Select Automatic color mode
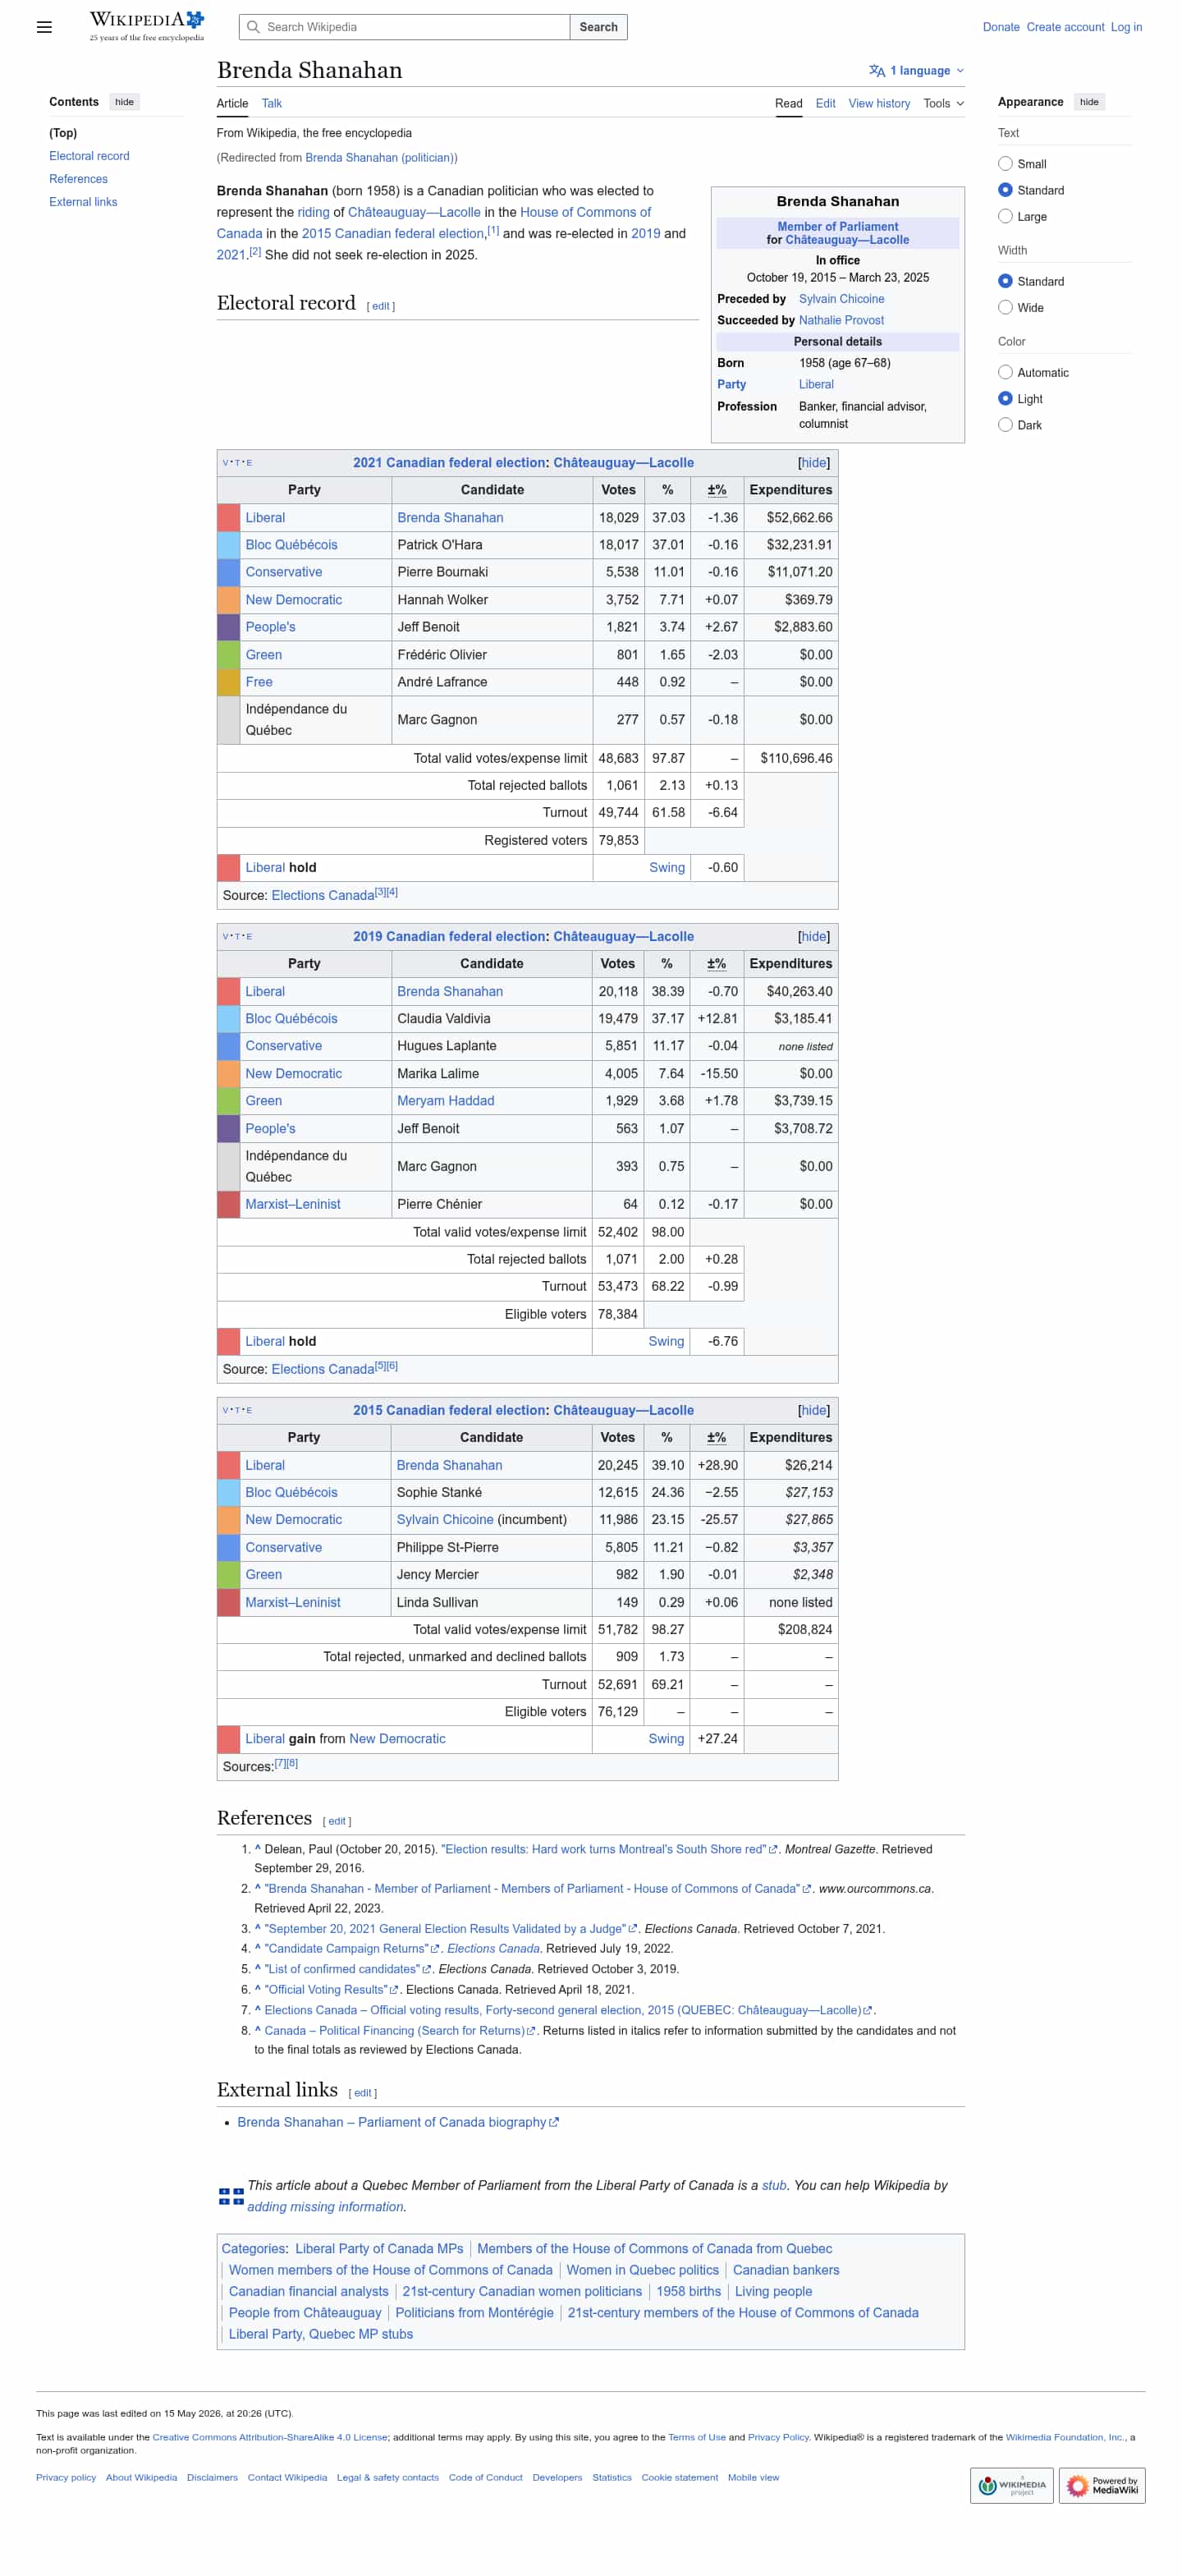1182x2576 pixels. 1005,372
